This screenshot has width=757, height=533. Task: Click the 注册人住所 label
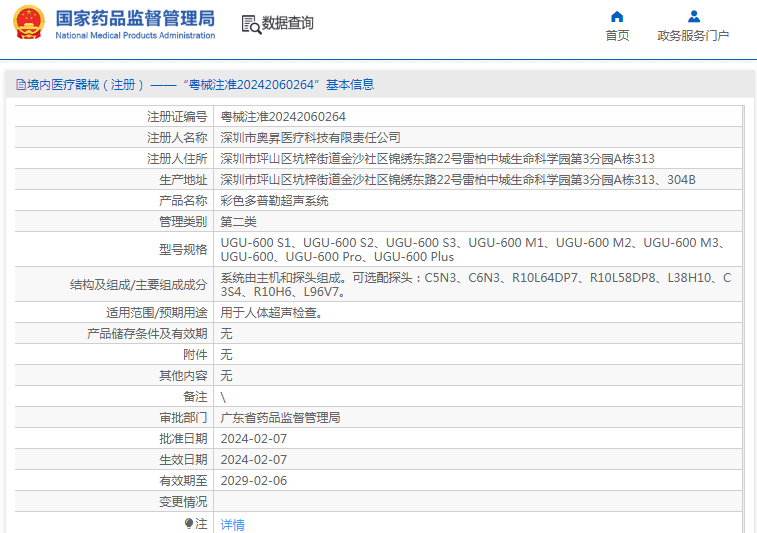pos(177,159)
